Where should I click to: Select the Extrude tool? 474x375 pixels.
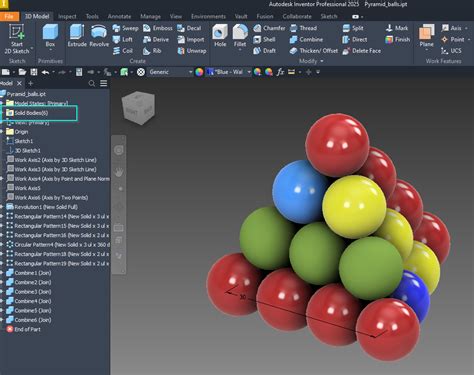(x=77, y=36)
